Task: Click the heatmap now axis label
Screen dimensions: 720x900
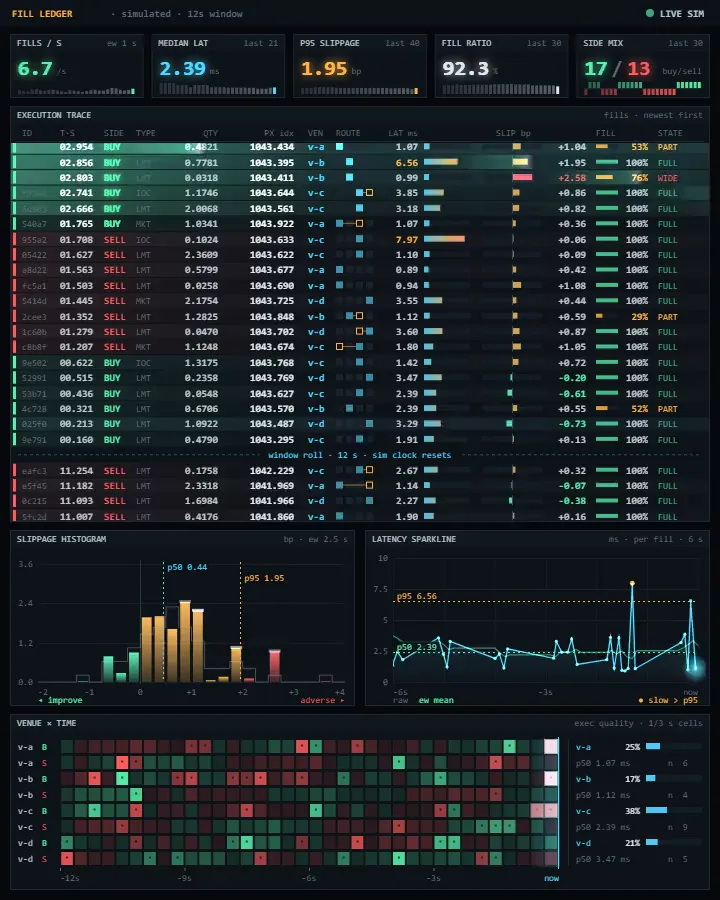Action: click(x=551, y=878)
